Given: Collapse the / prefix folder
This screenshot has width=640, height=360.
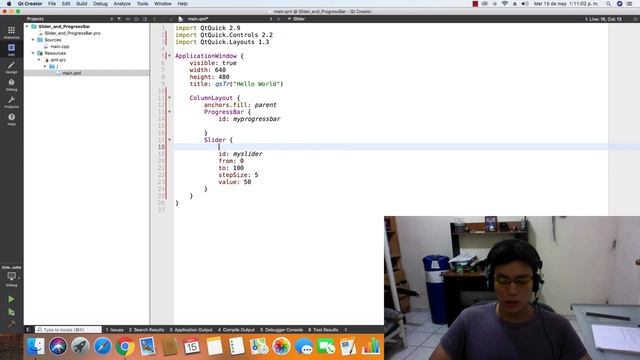Looking at the screenshot, I should tap(45, 67).
